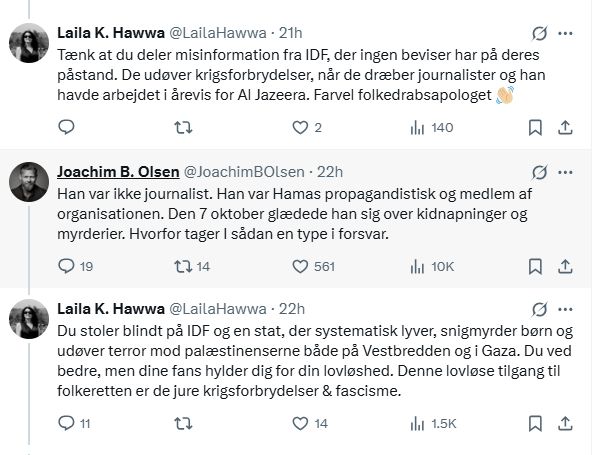
Task: Open more options on Joachim B. Olsen's tweet
Action: [x=565, y=172]
